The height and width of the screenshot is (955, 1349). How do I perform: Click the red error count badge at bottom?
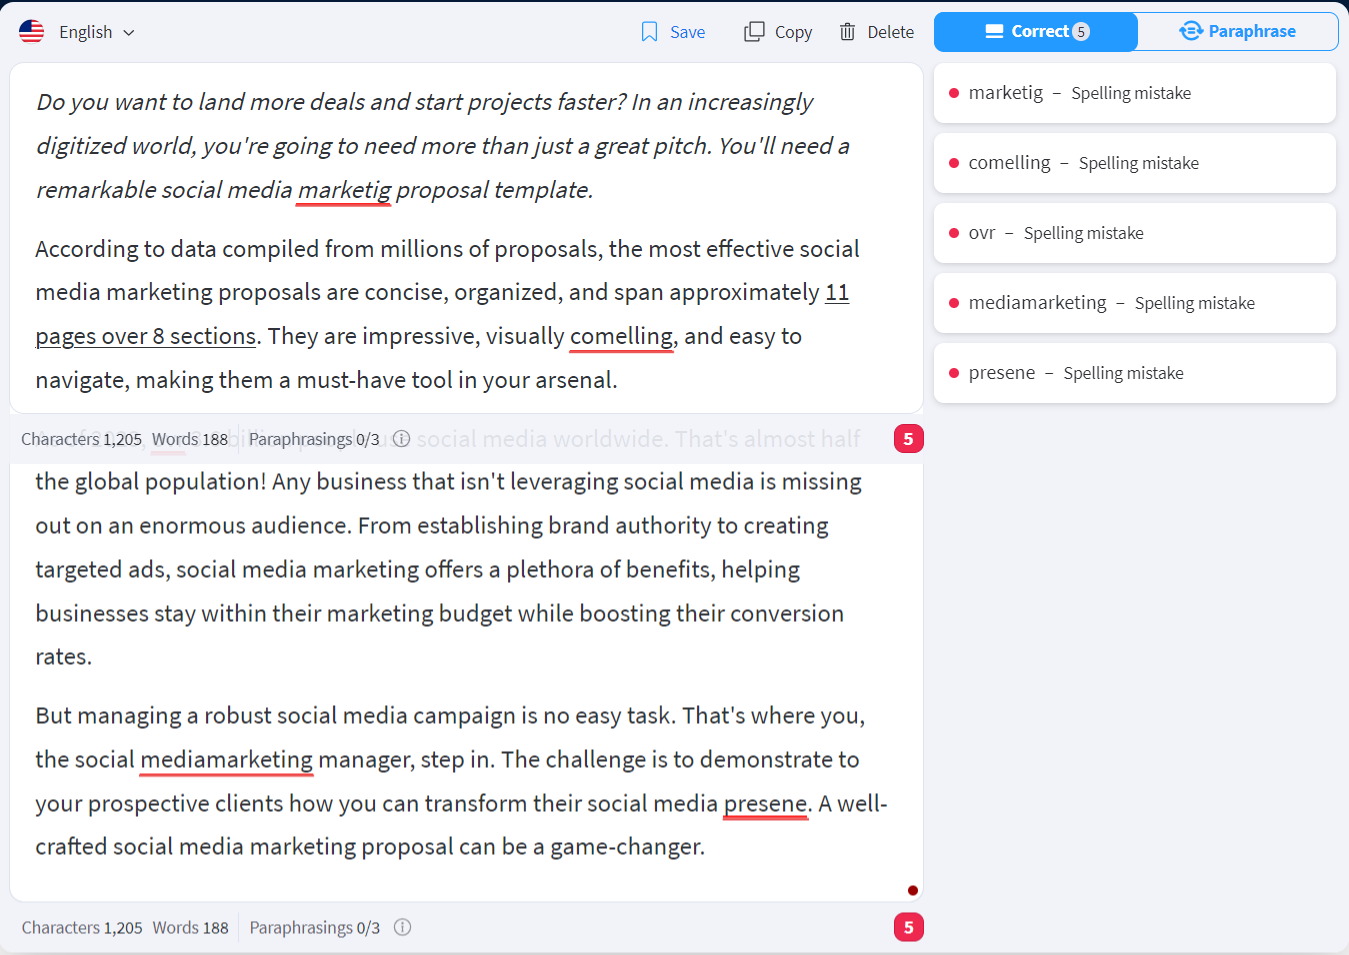(x=908, y=928)
